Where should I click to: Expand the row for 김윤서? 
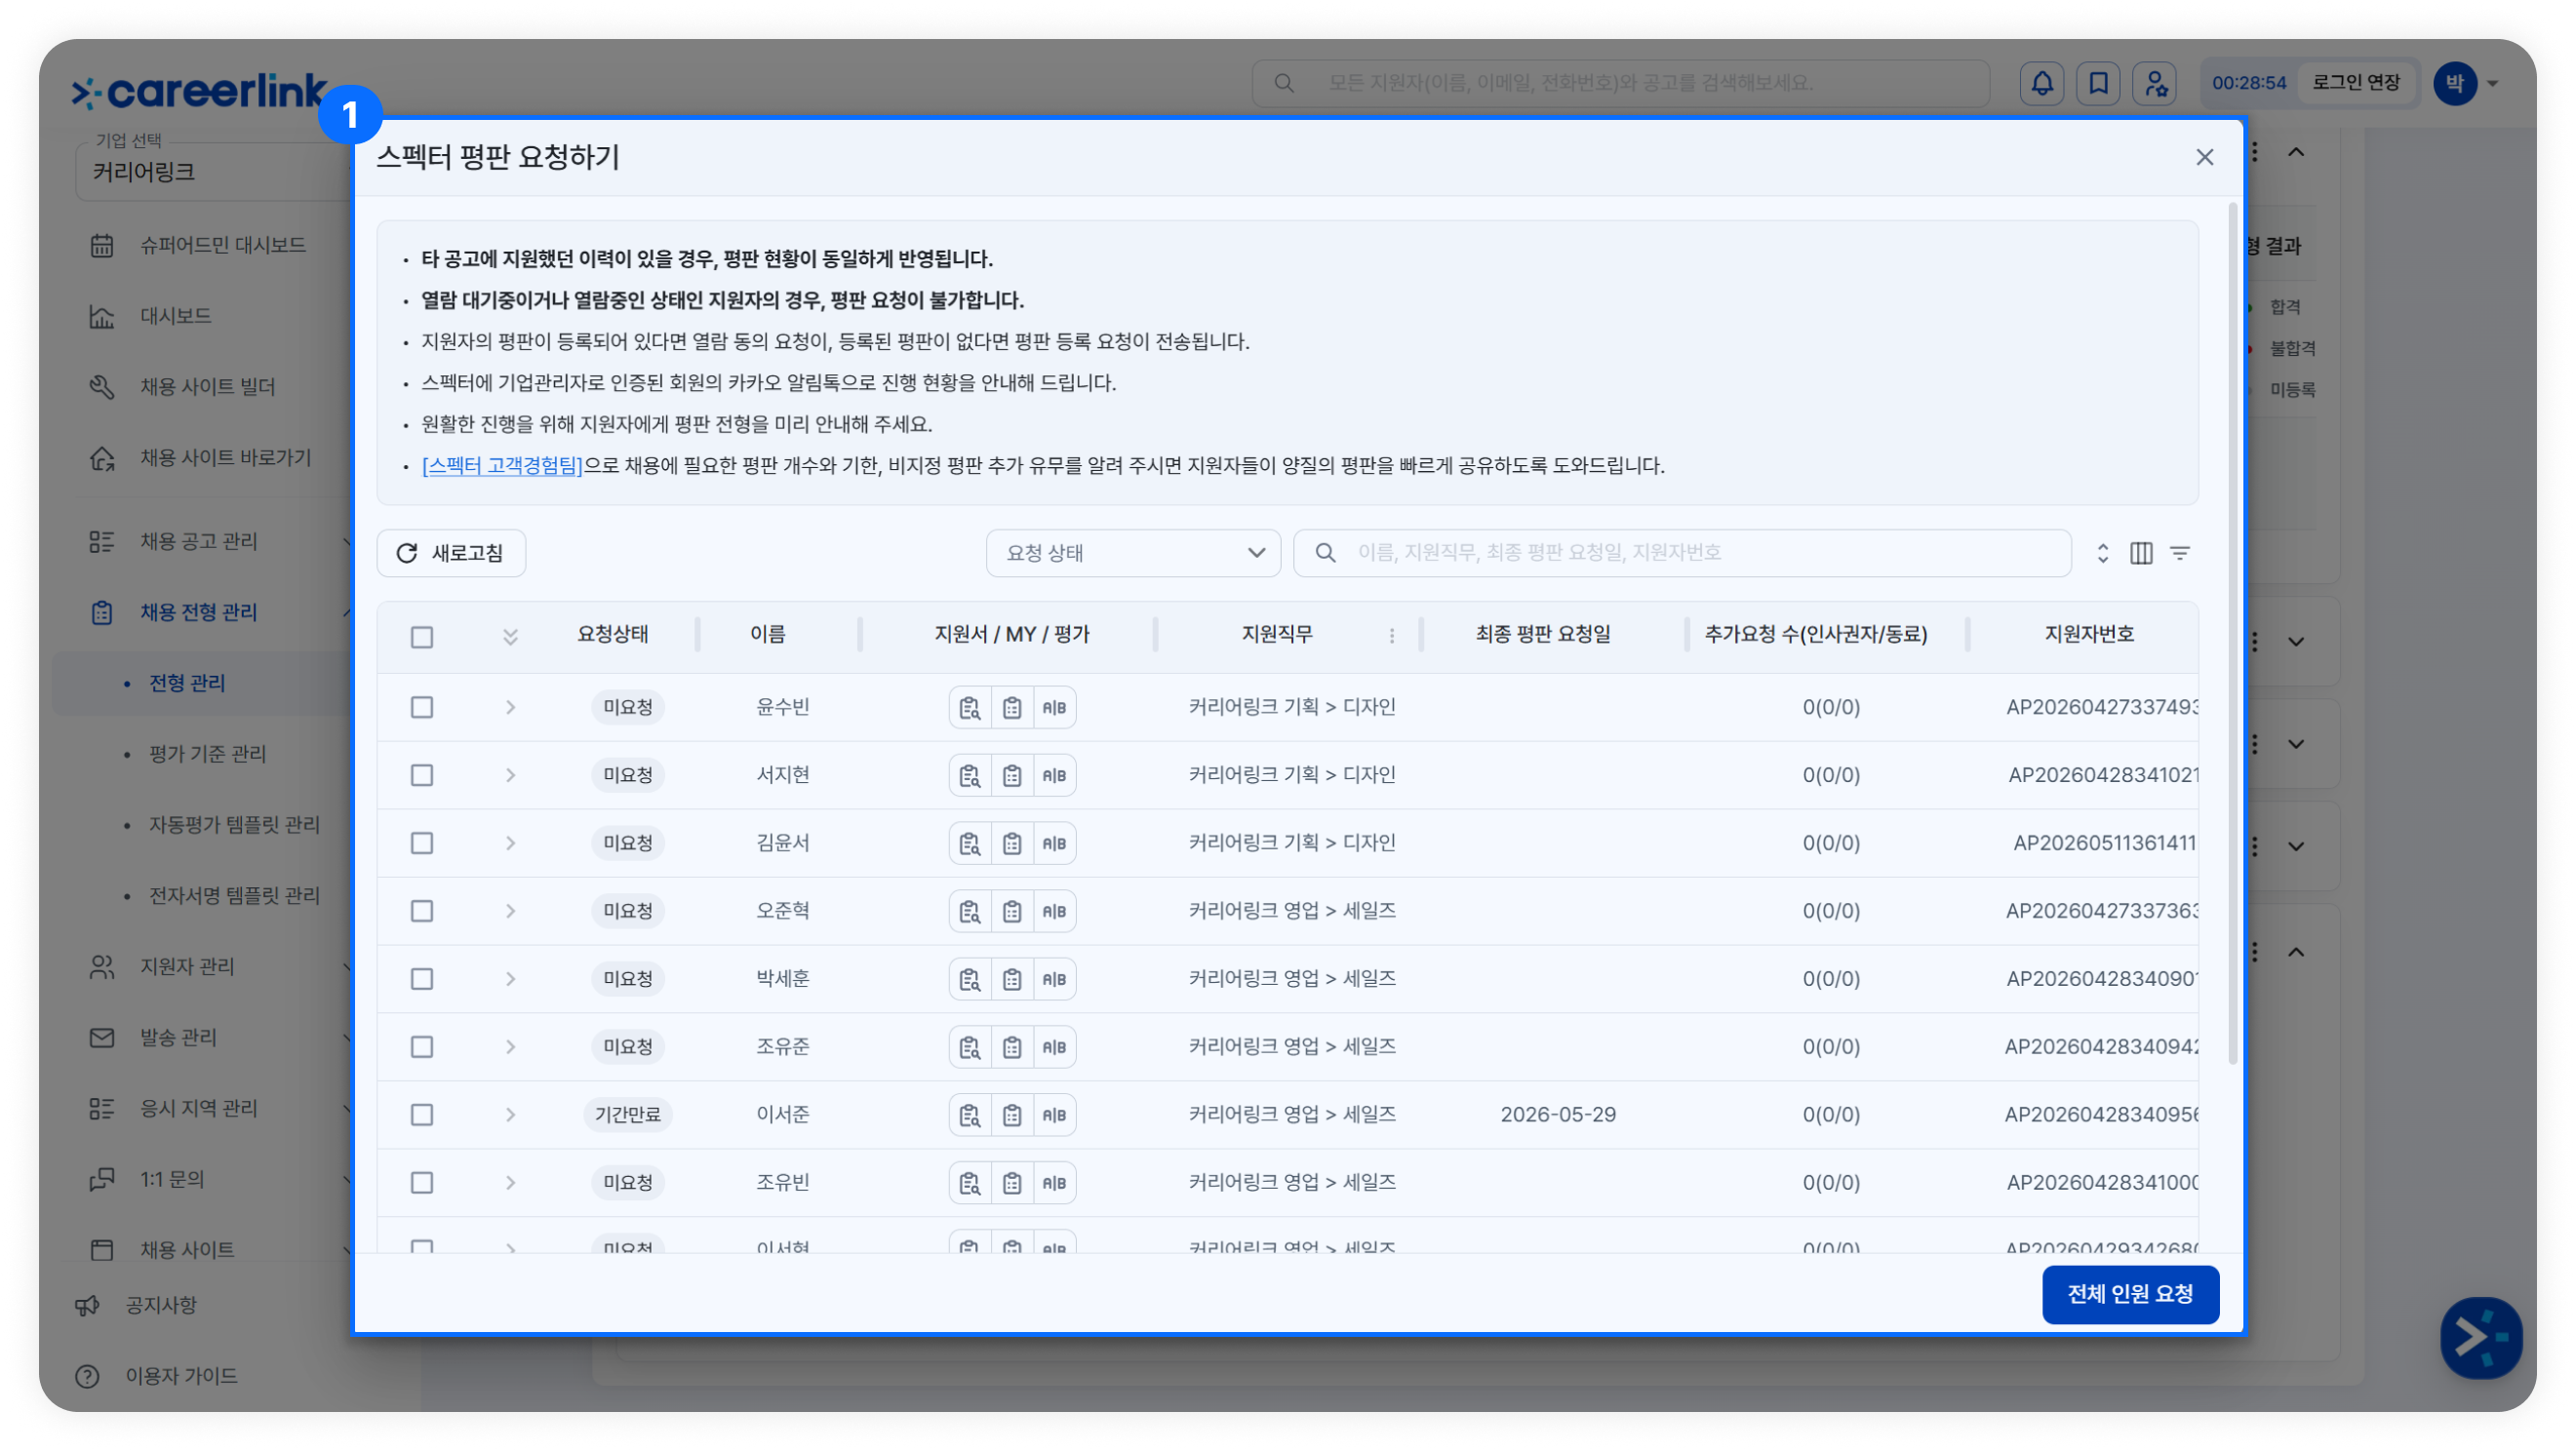(510, 844)
